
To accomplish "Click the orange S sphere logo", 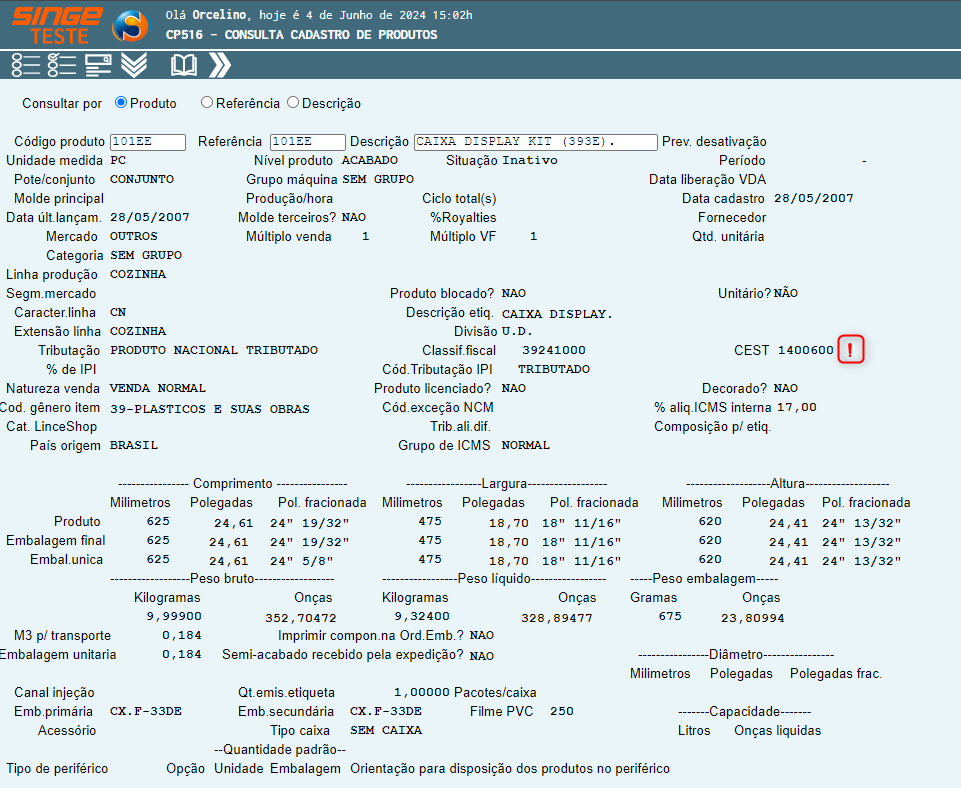I will click(x=130, y=26).
